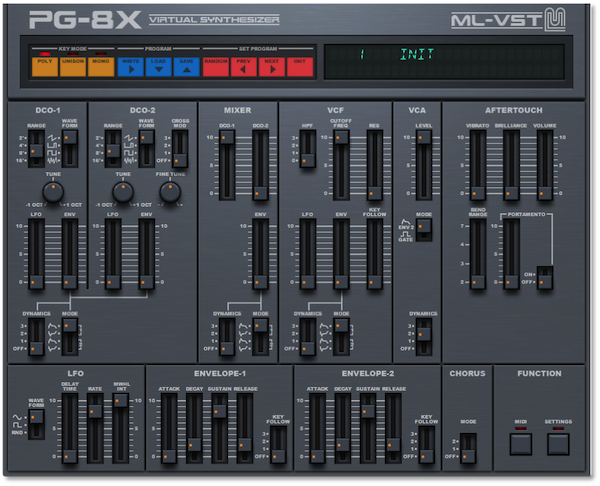Click the LFO WAVE FORM switch

(x=36, y=424)
